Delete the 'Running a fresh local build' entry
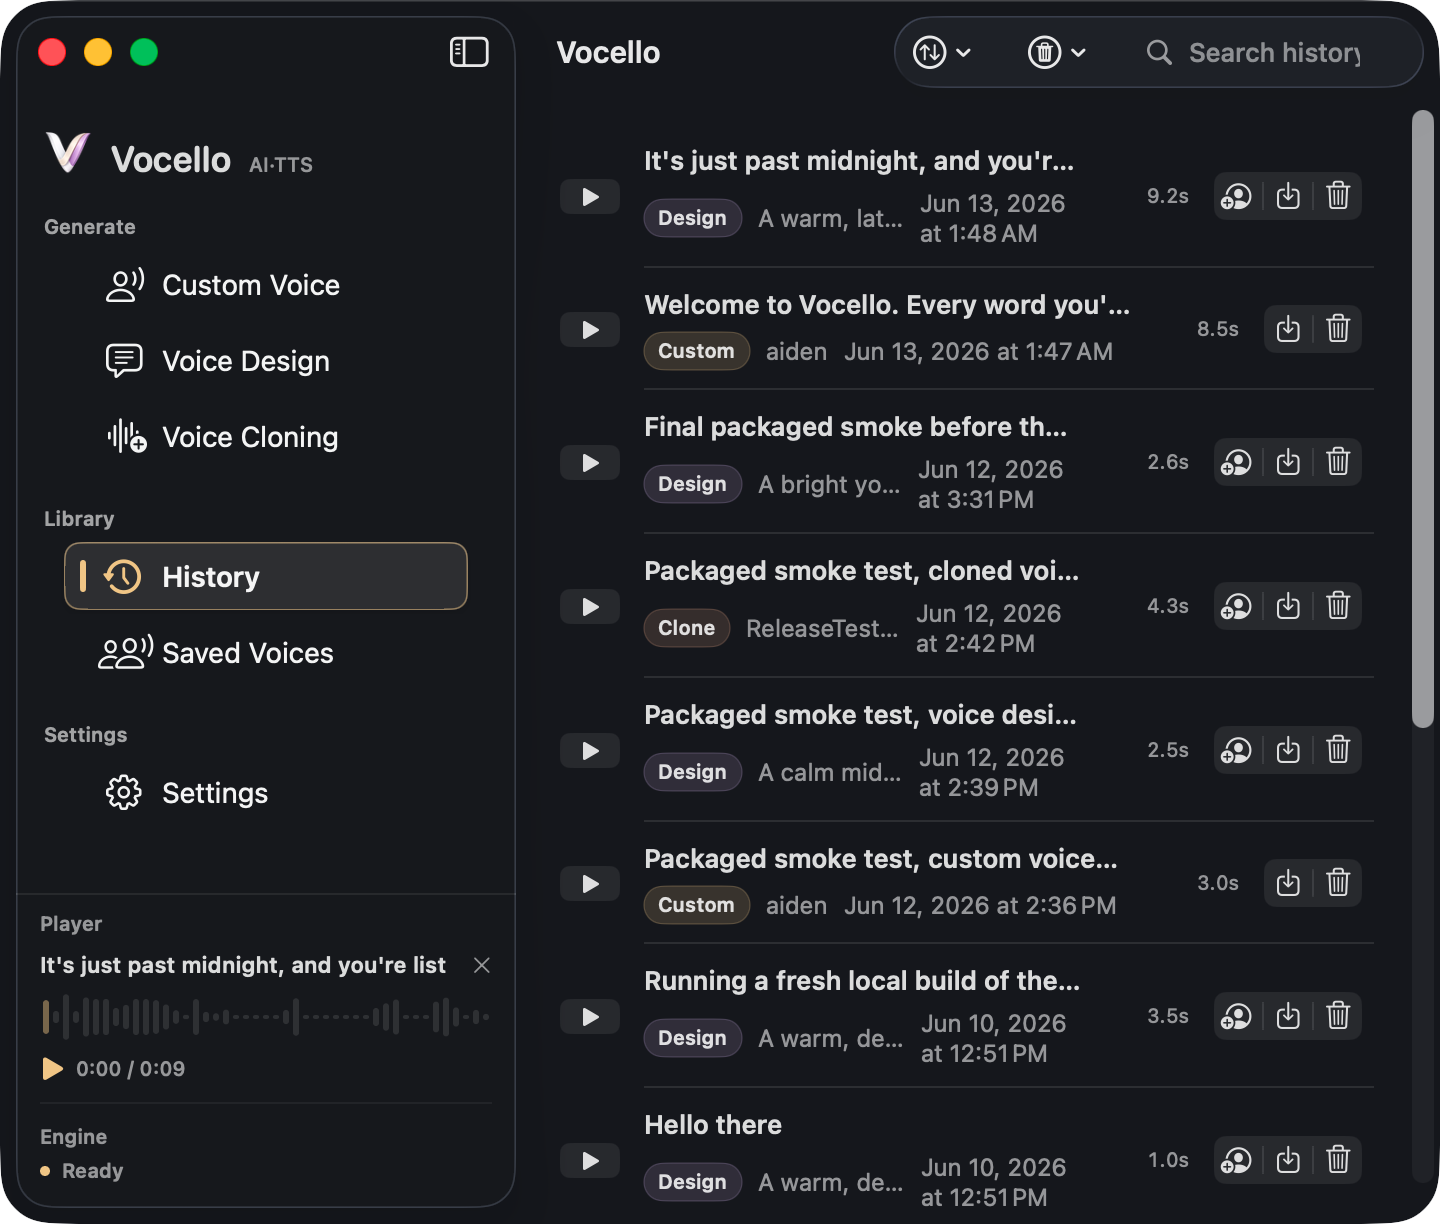Viewport: 1440px width, 1224px height. click(1338, 1016)
